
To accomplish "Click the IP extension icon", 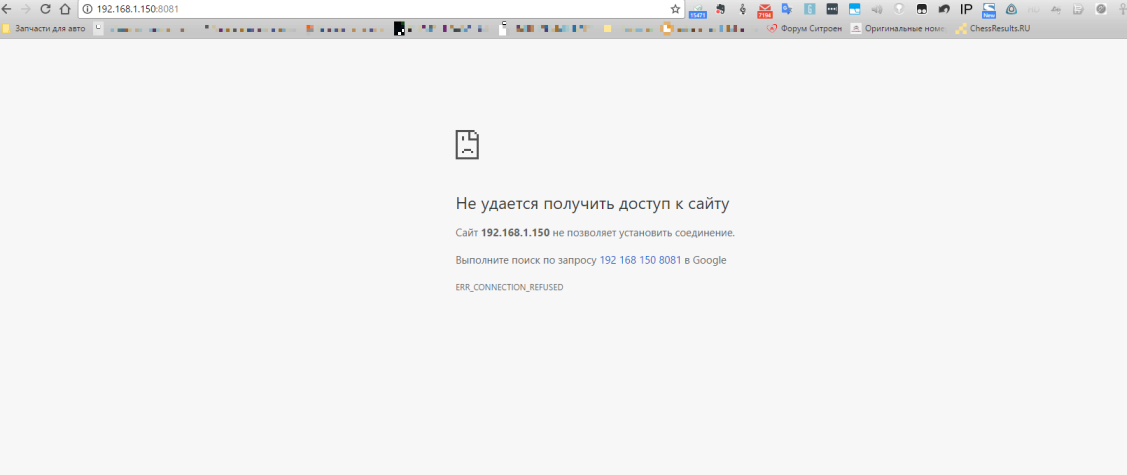I will click(x=966, y=9).
